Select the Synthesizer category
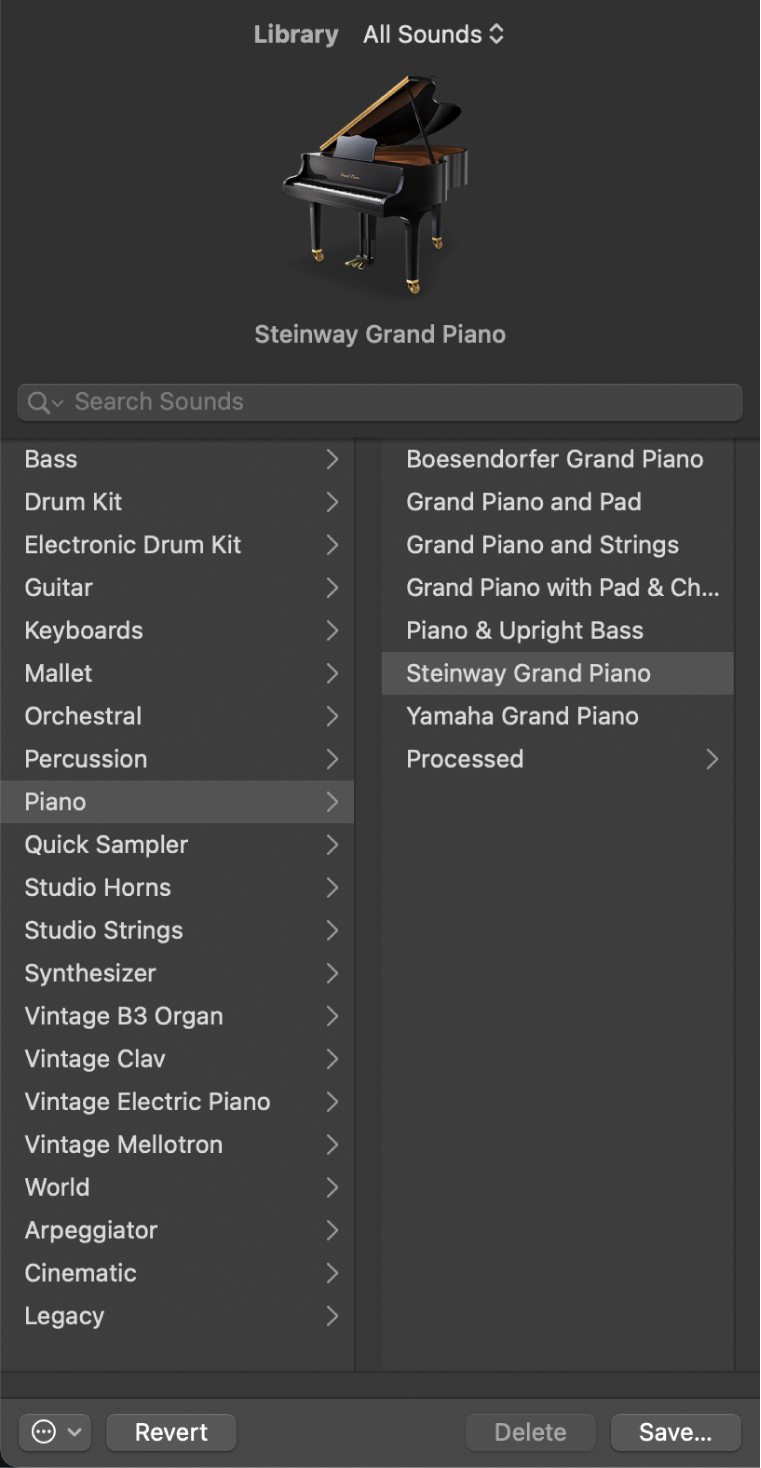The height and width of the screenshot is (1468, 761). click(x=177, y=974)
